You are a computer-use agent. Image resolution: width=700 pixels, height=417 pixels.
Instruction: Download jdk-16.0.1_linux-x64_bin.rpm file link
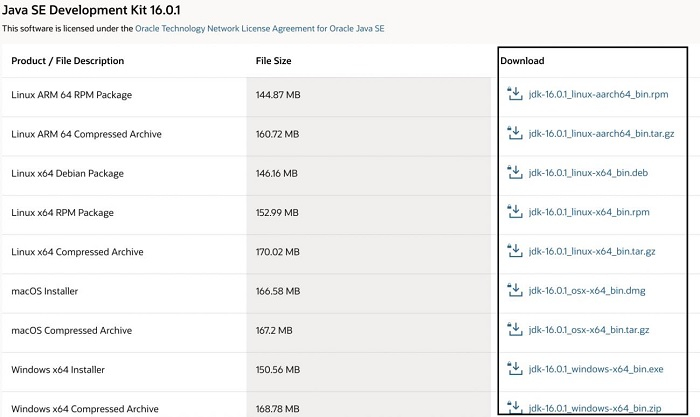pyautogui.click(x=588, y=212)
